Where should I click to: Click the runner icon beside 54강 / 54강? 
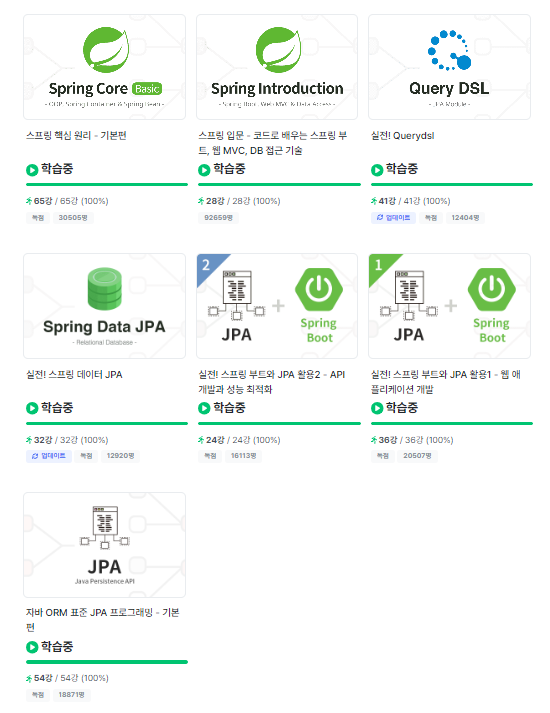coord(29,678)
